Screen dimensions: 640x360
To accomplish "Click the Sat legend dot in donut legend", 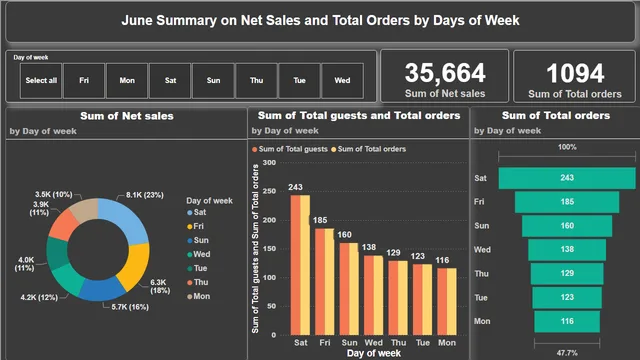I will (x=189, y=213).
